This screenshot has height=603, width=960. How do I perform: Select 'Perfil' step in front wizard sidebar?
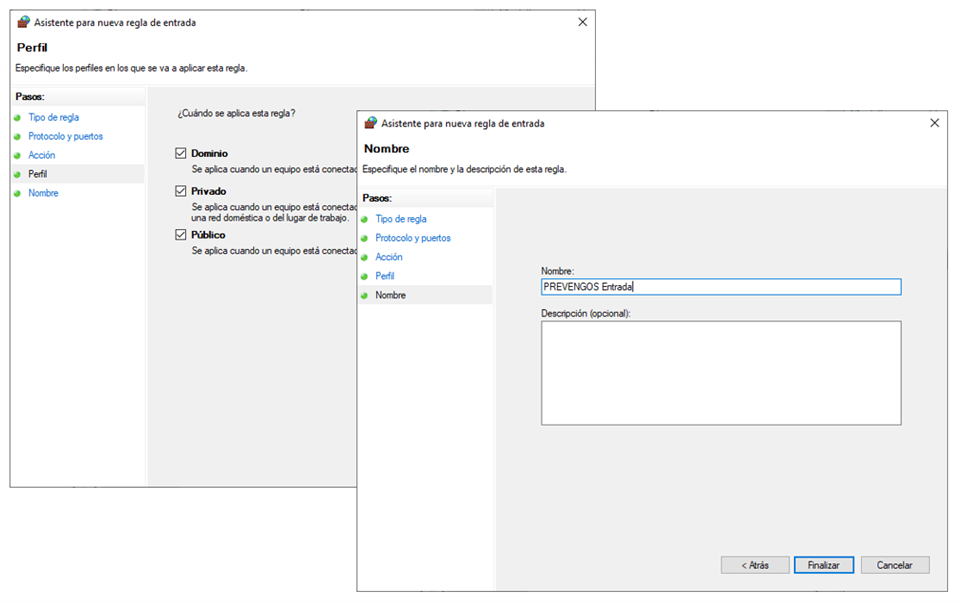(x=386, y=276)
